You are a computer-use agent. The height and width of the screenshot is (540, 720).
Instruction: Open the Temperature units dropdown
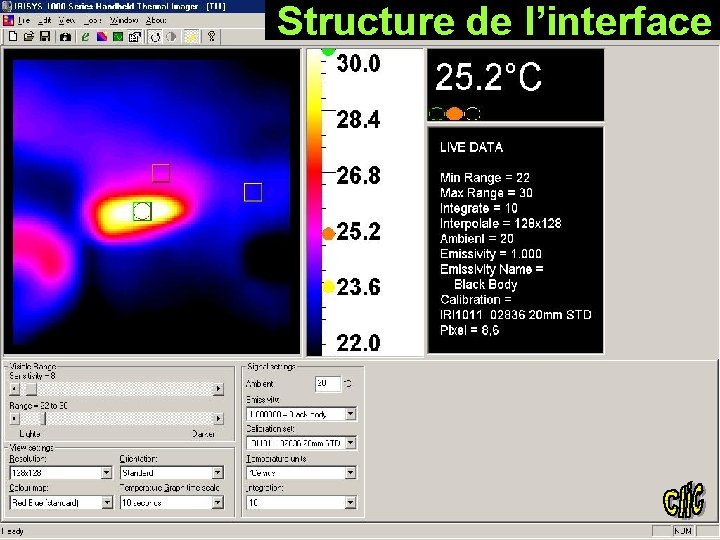[301, 472]
